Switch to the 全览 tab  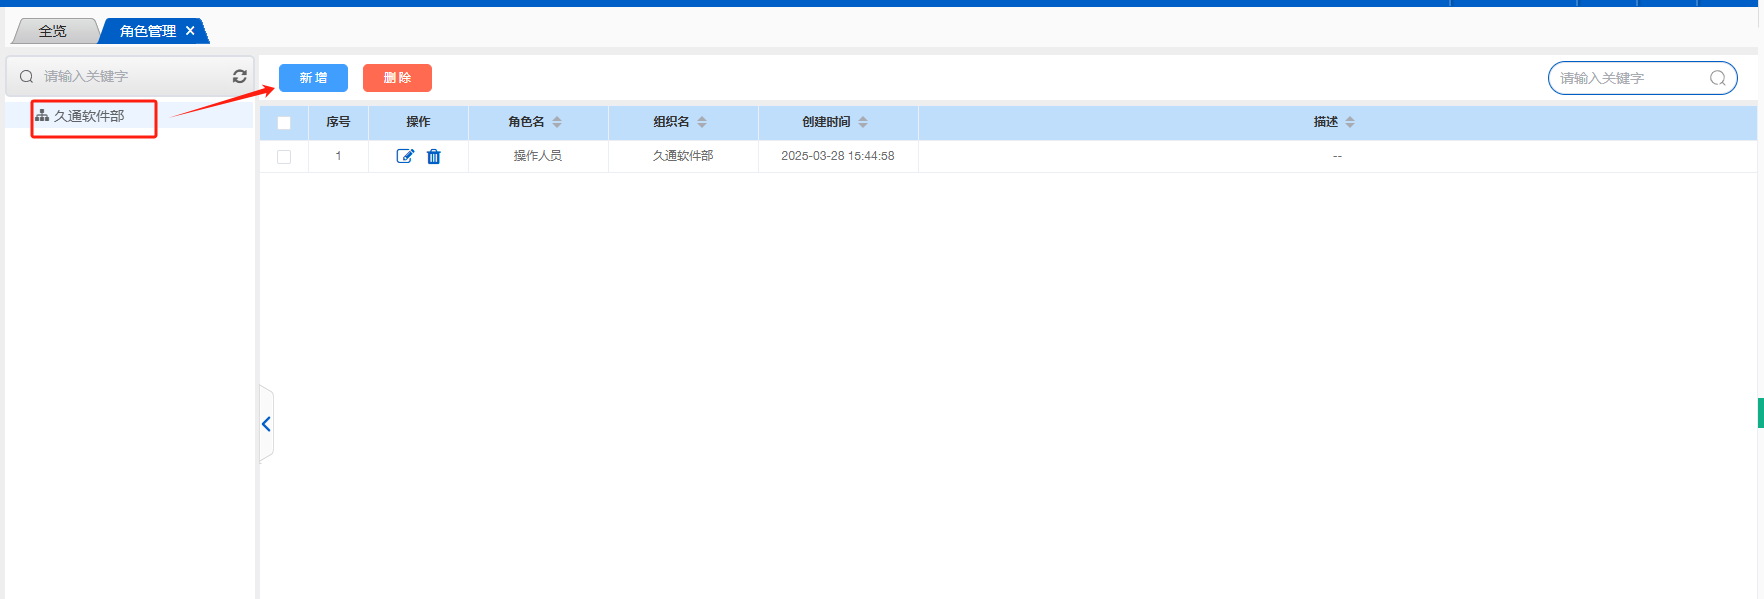(53, 31)
